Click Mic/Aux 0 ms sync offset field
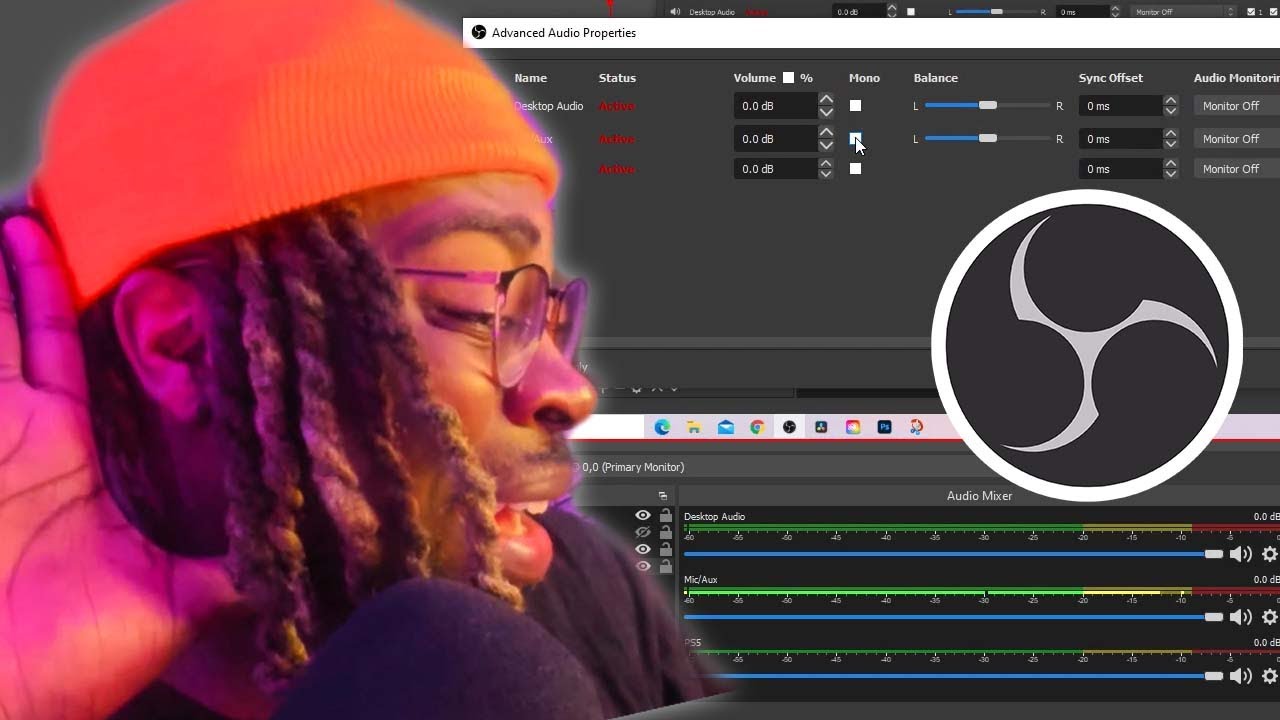 click(1120, 139)
